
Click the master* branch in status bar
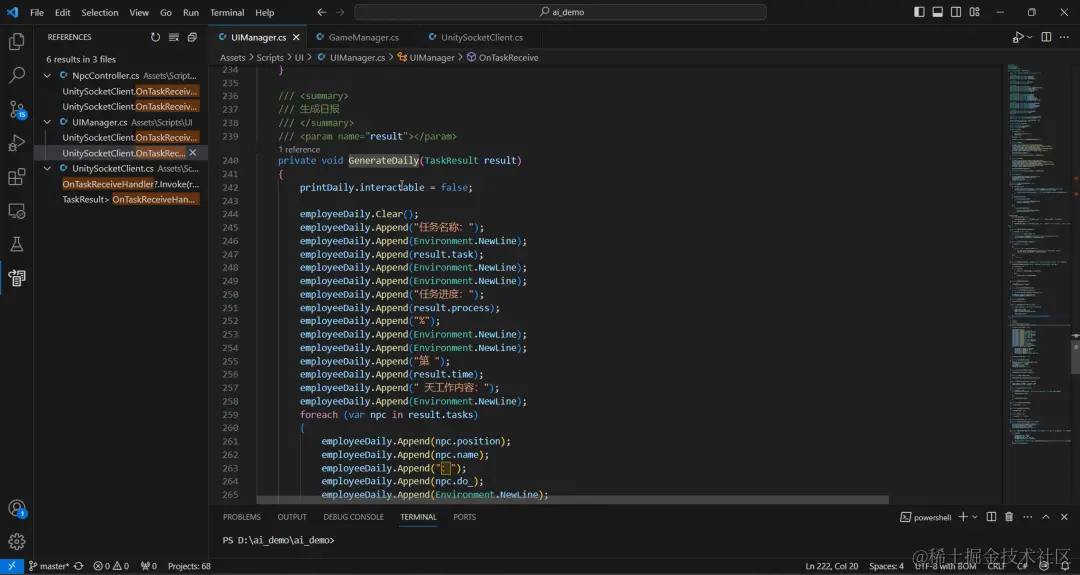(48, 566)
